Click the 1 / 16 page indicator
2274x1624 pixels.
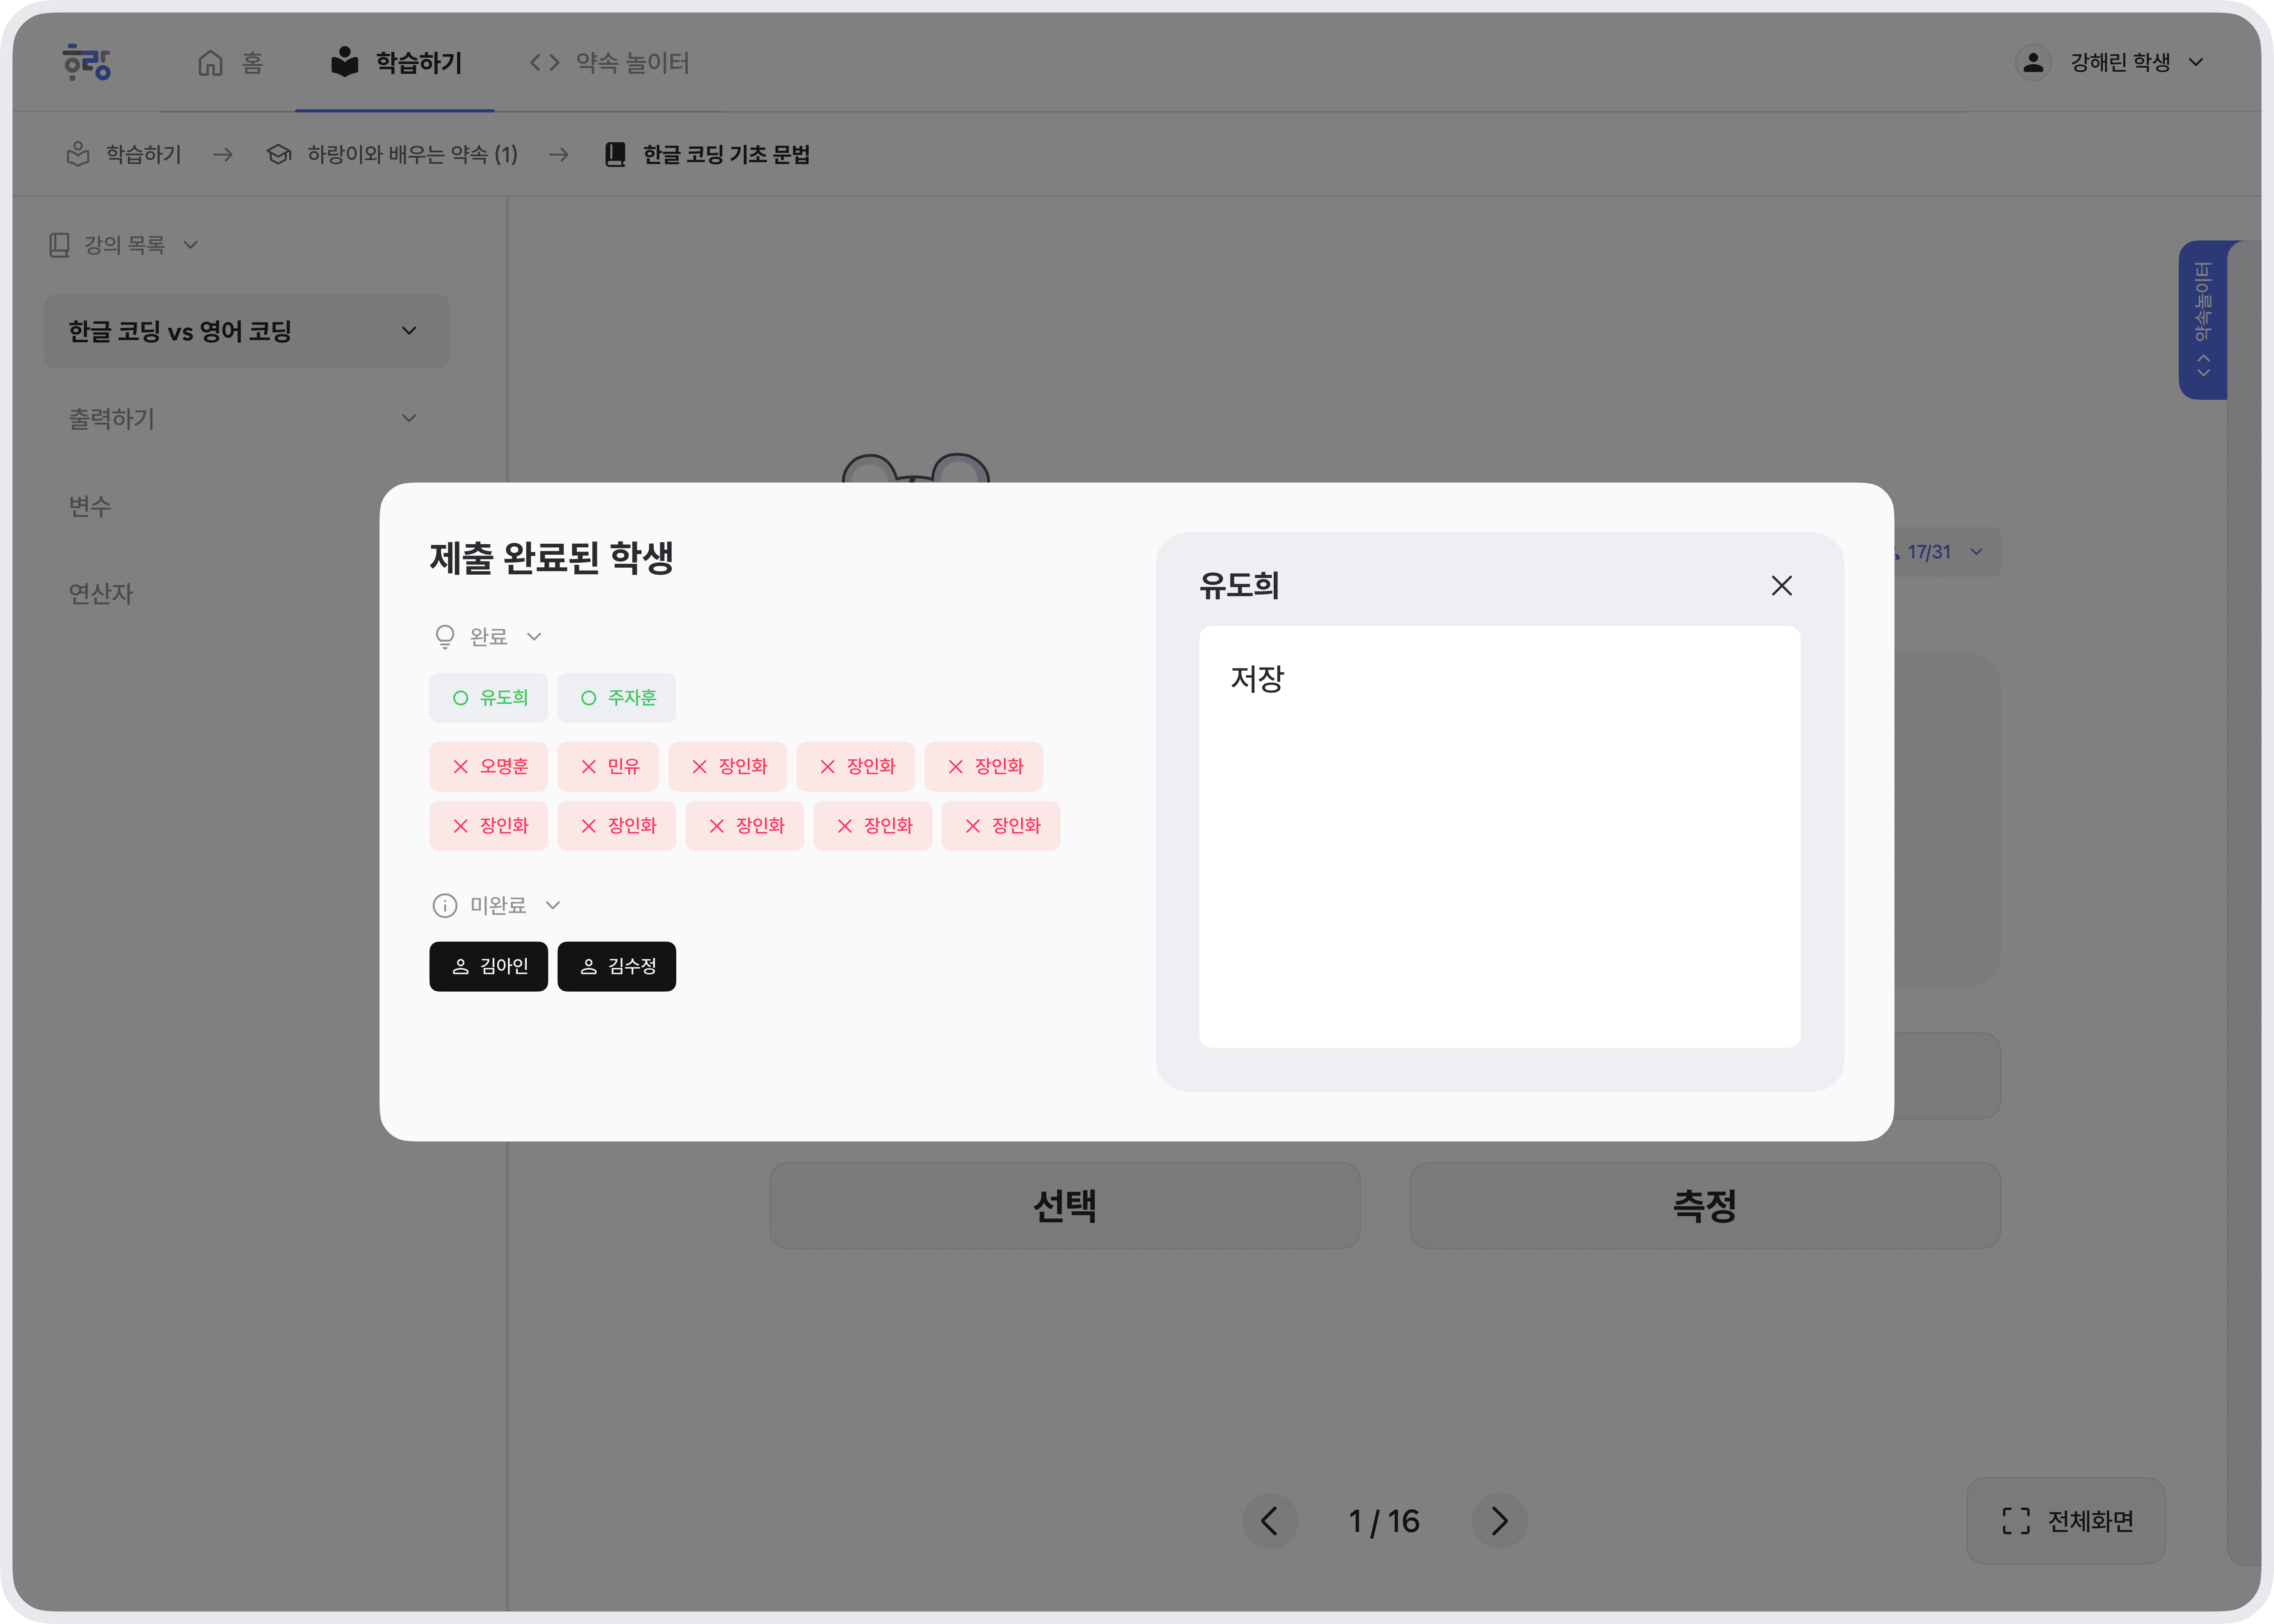(x=1384, y=1522)
